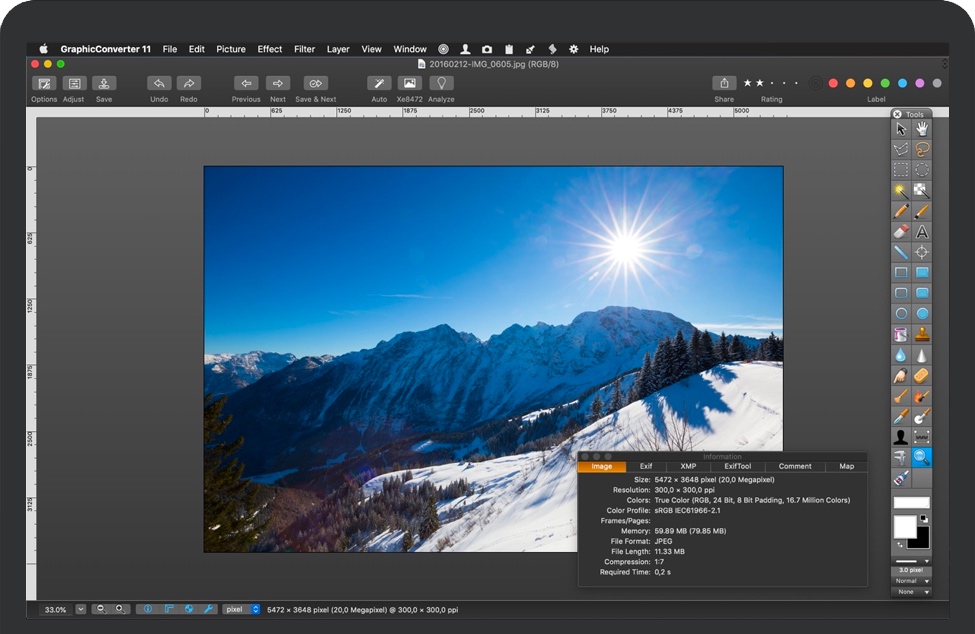975x634 pixels.
Task: Select the outlined circle shape tool
Action: point(901,313)
